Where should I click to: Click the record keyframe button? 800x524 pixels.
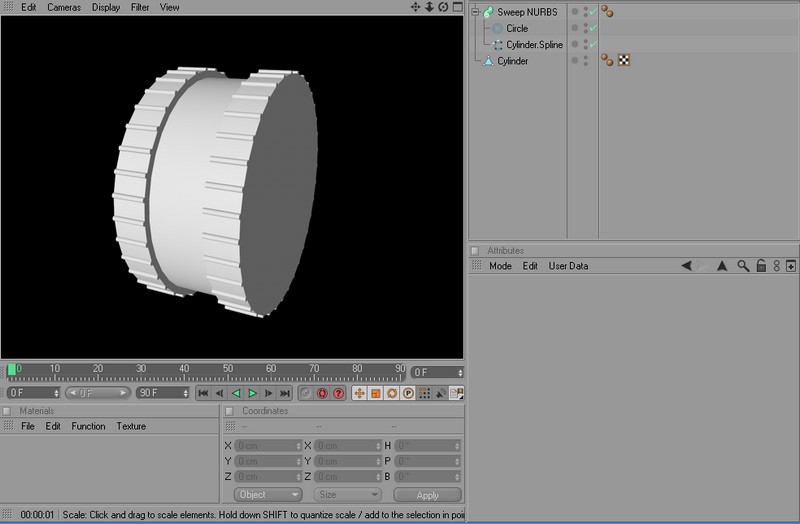click(x=305, y=393)
